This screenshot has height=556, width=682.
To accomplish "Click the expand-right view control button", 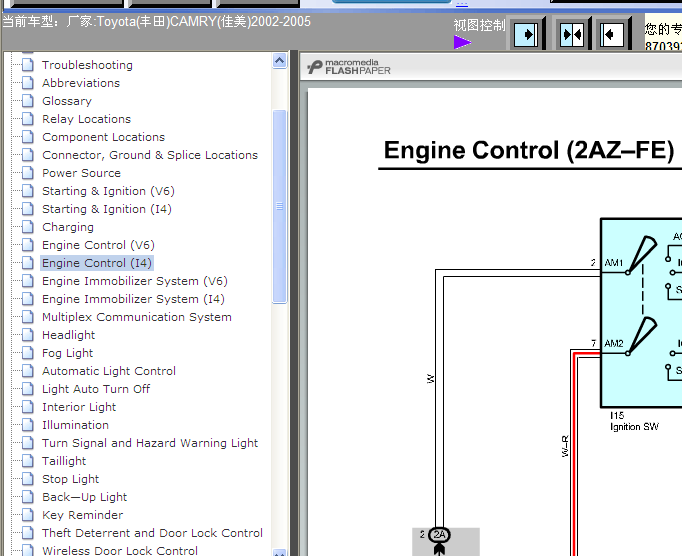I will (525, 34).
